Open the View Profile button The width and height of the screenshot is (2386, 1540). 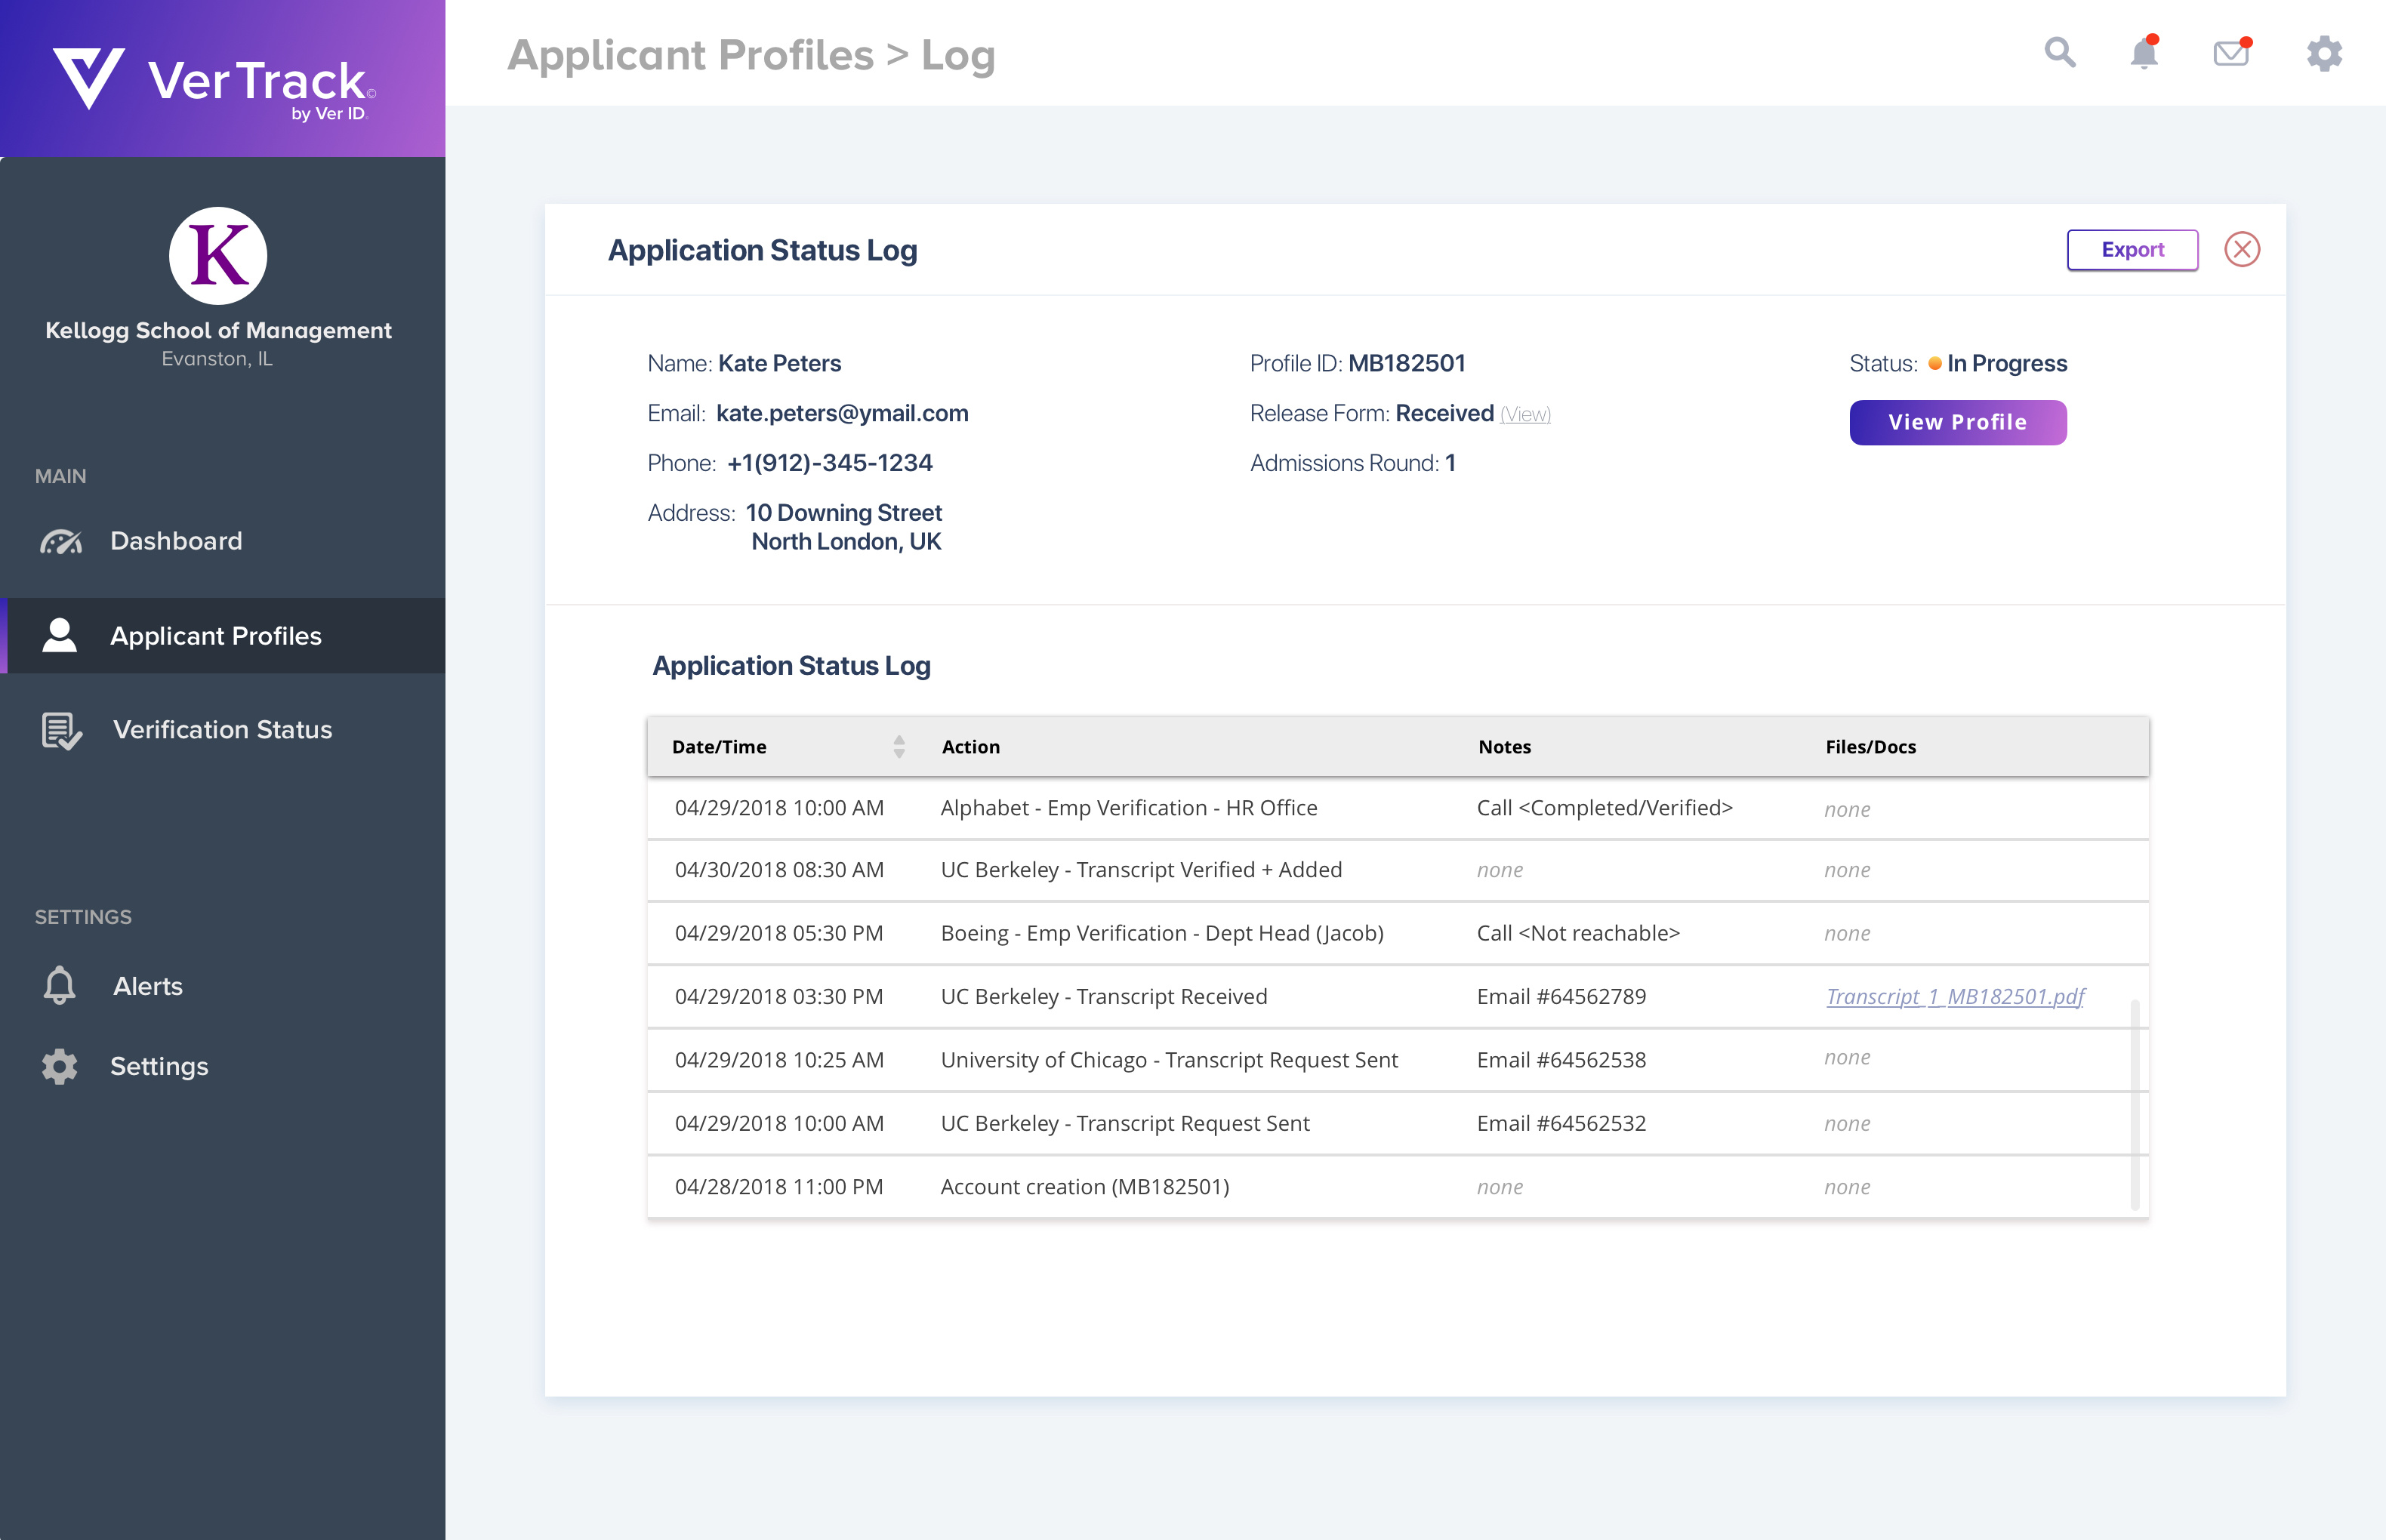click(x=1957, y=422)
